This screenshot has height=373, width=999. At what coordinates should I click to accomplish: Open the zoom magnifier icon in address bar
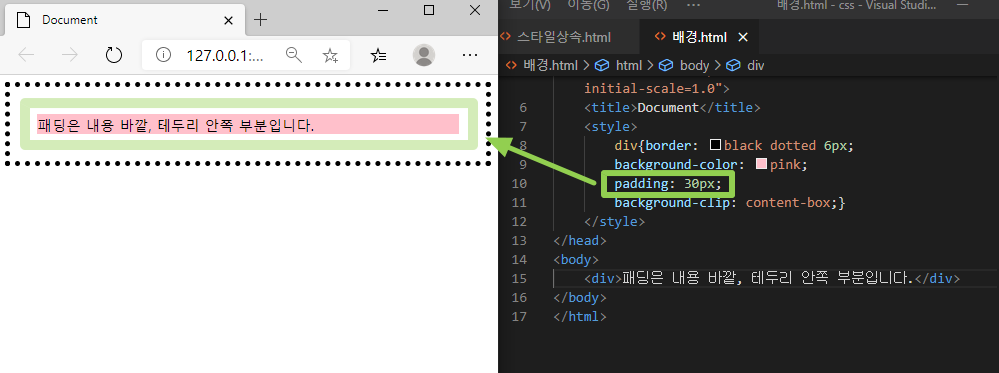[x=294, y=55]
